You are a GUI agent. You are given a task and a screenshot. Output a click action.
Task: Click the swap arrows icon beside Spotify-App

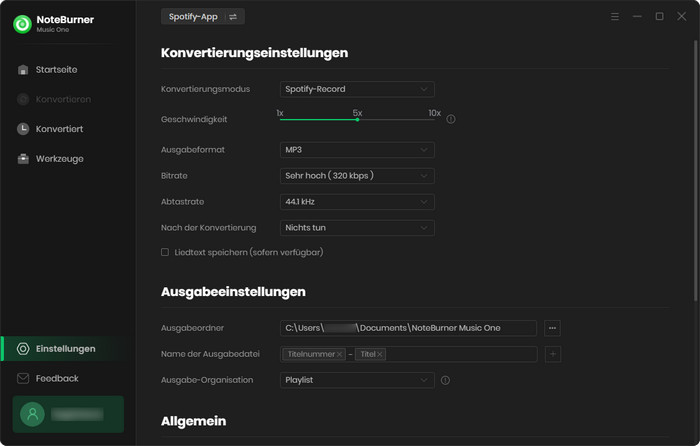pyautogui.click(x=233, y=17)
